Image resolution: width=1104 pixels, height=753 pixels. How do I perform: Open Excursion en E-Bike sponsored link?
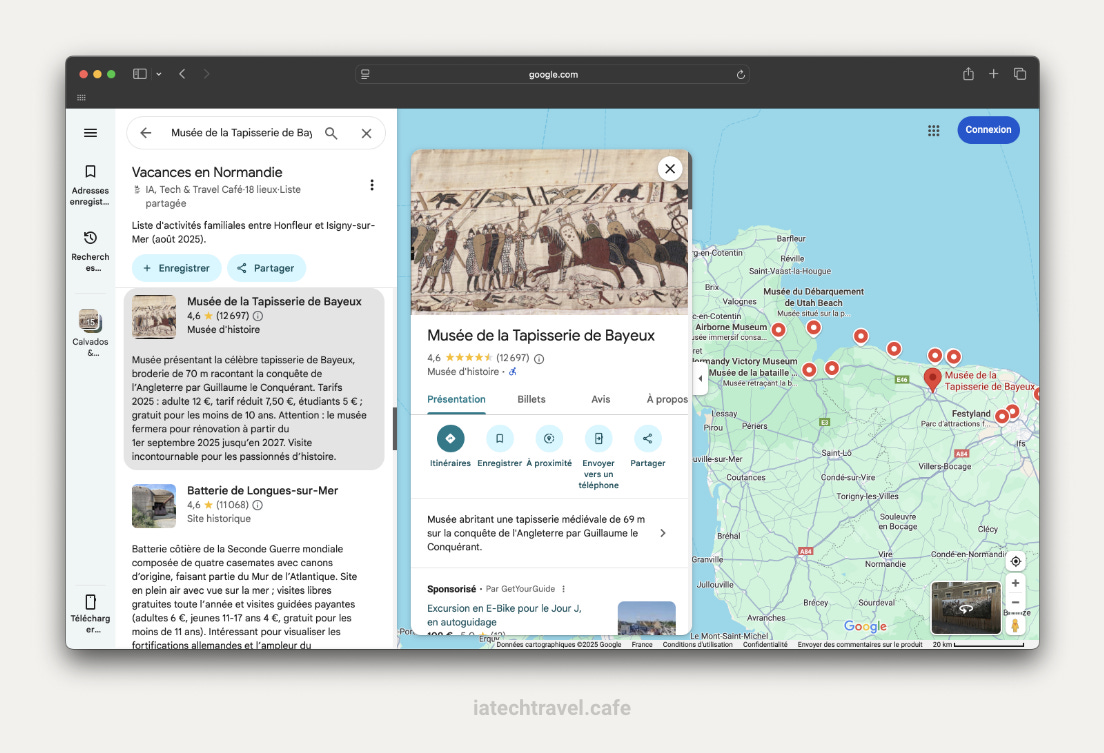click(504, 615)
